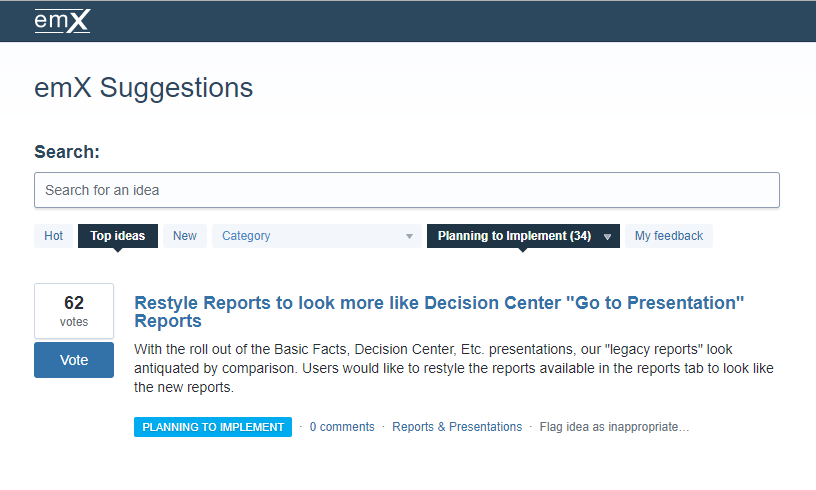The height and width of the screenshot is (490, 816).
Task: Open the New ideas tab
Action: coord(185,236)
